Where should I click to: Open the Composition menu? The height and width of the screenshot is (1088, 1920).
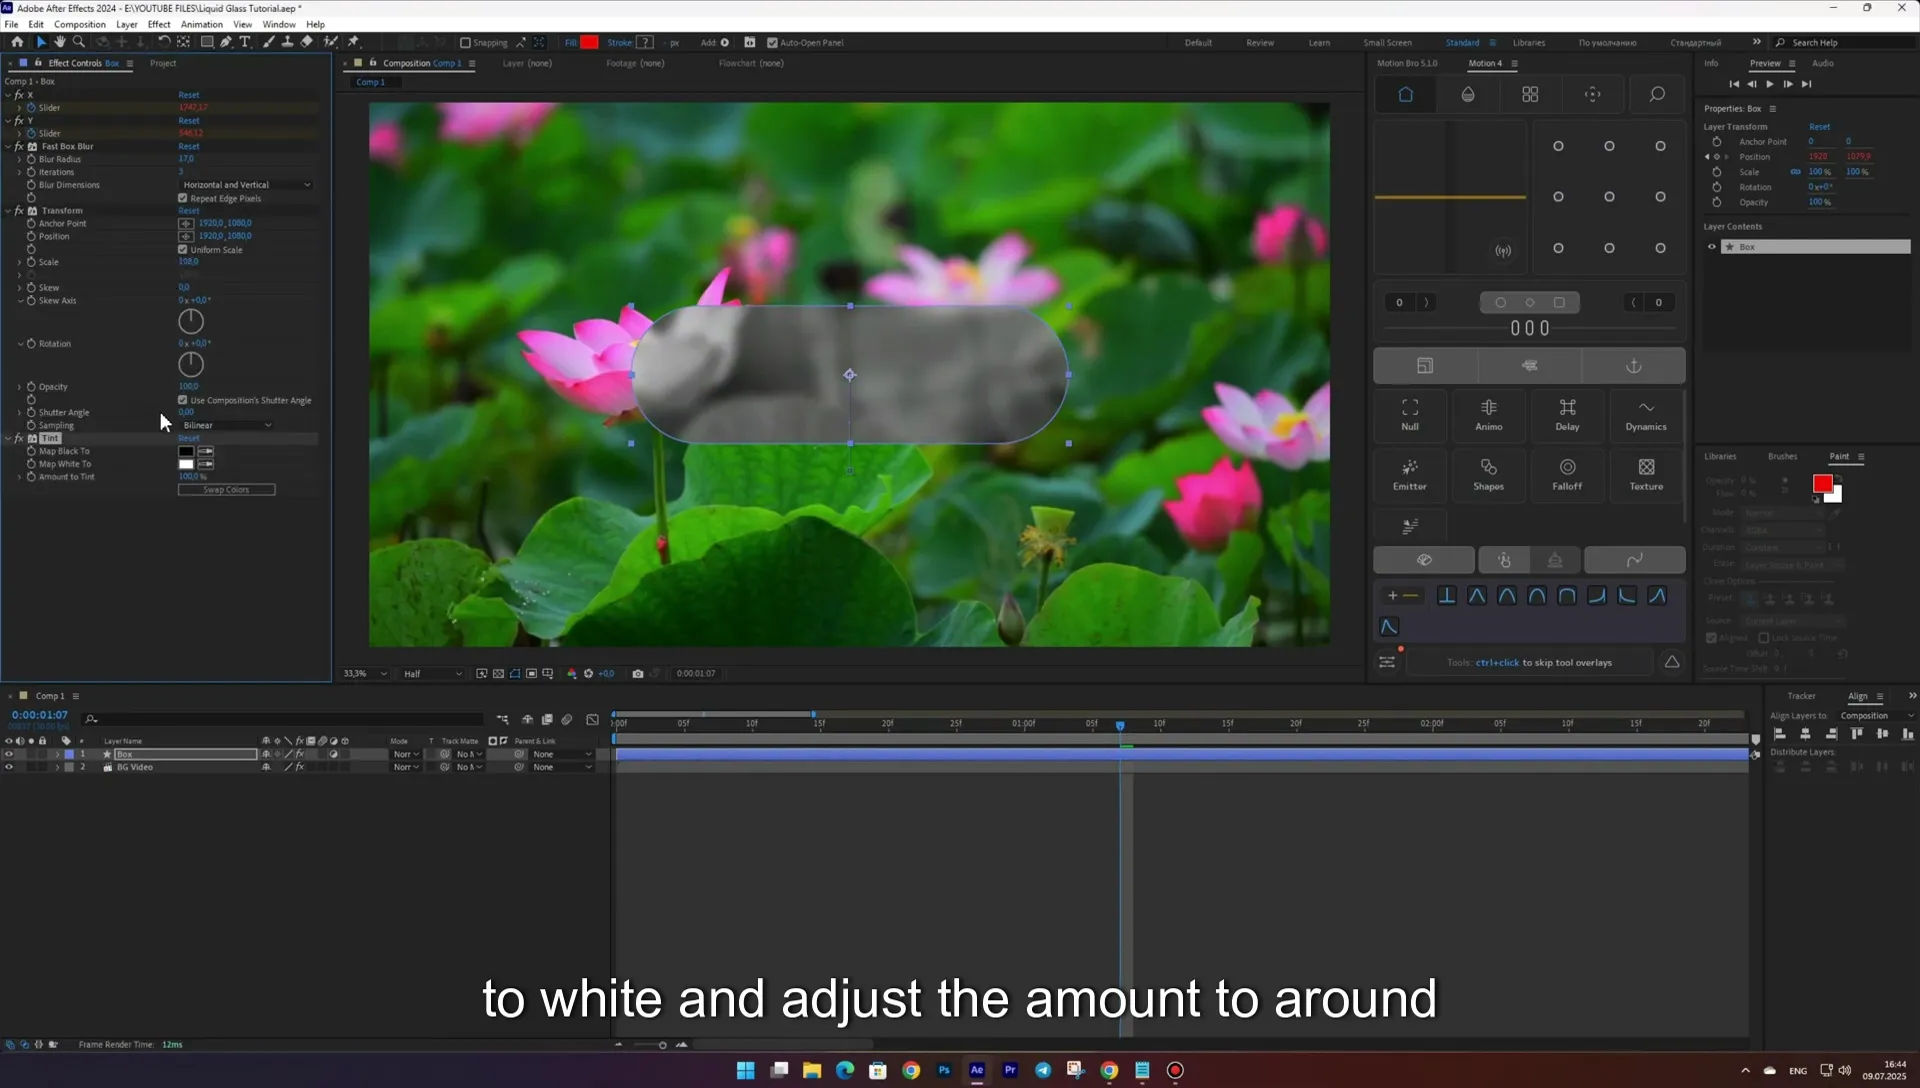[80, 24]
